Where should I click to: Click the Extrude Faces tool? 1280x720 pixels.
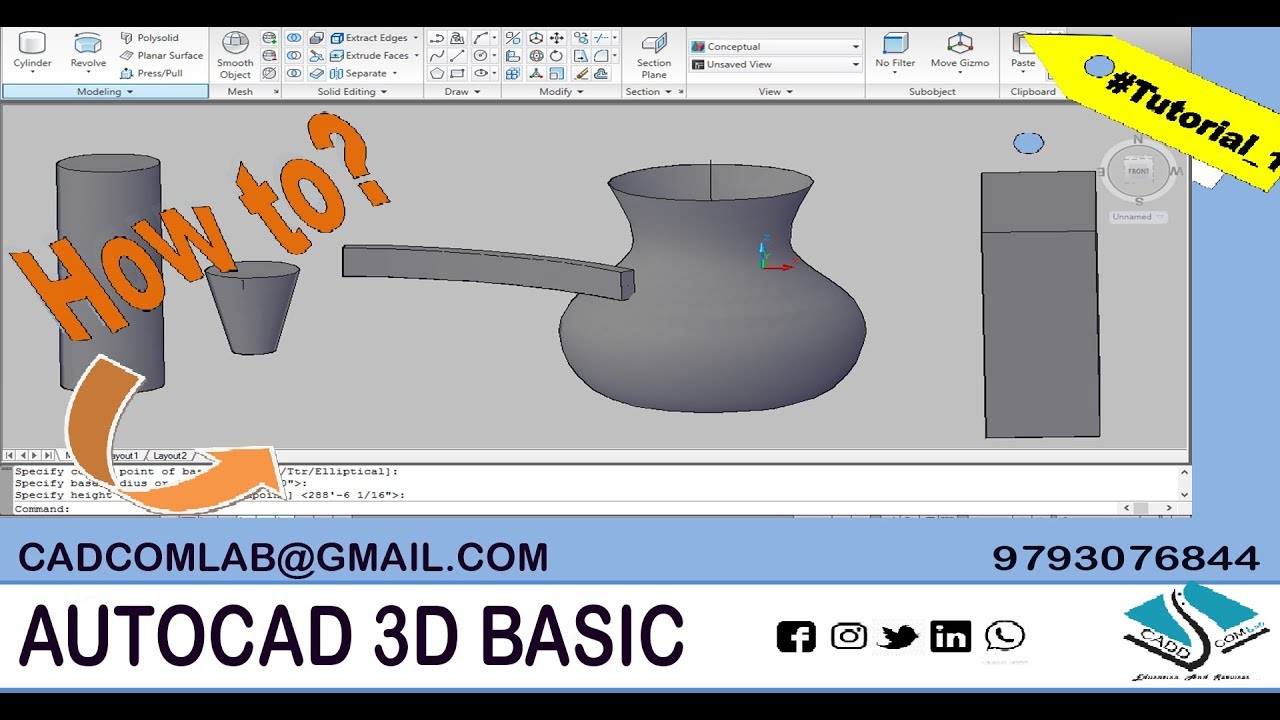click(x=368, y=56)
